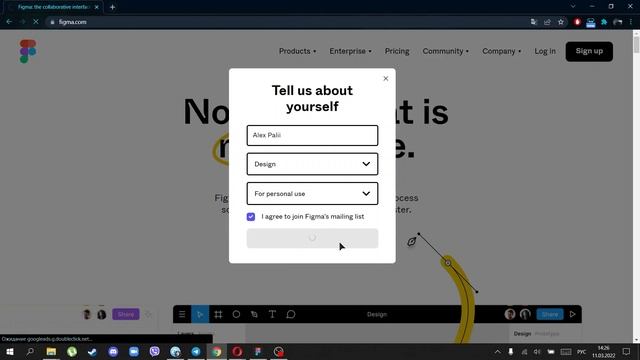Open the Design role dropdown

coord(312,164)
